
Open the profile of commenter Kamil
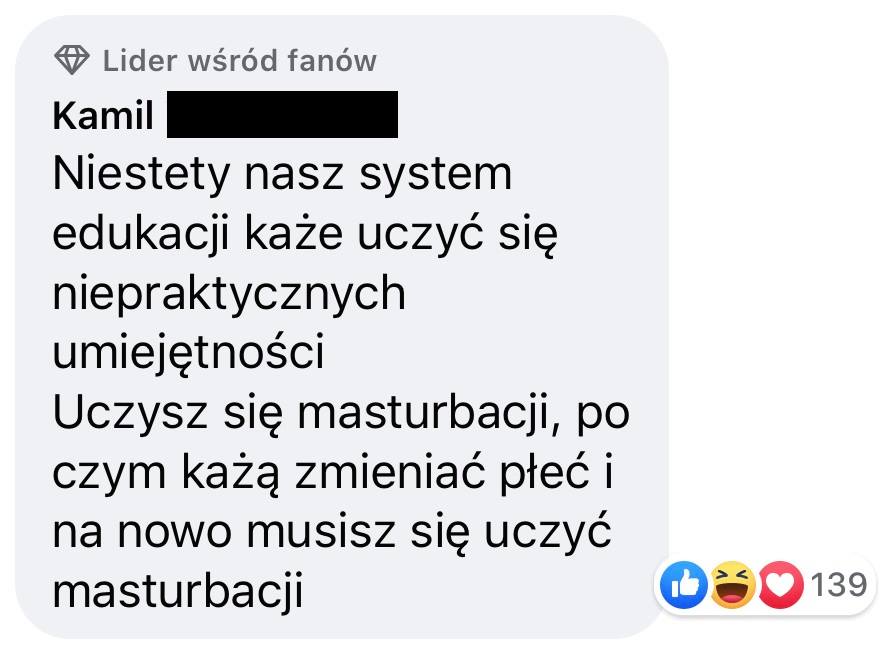tap(103, 116)
